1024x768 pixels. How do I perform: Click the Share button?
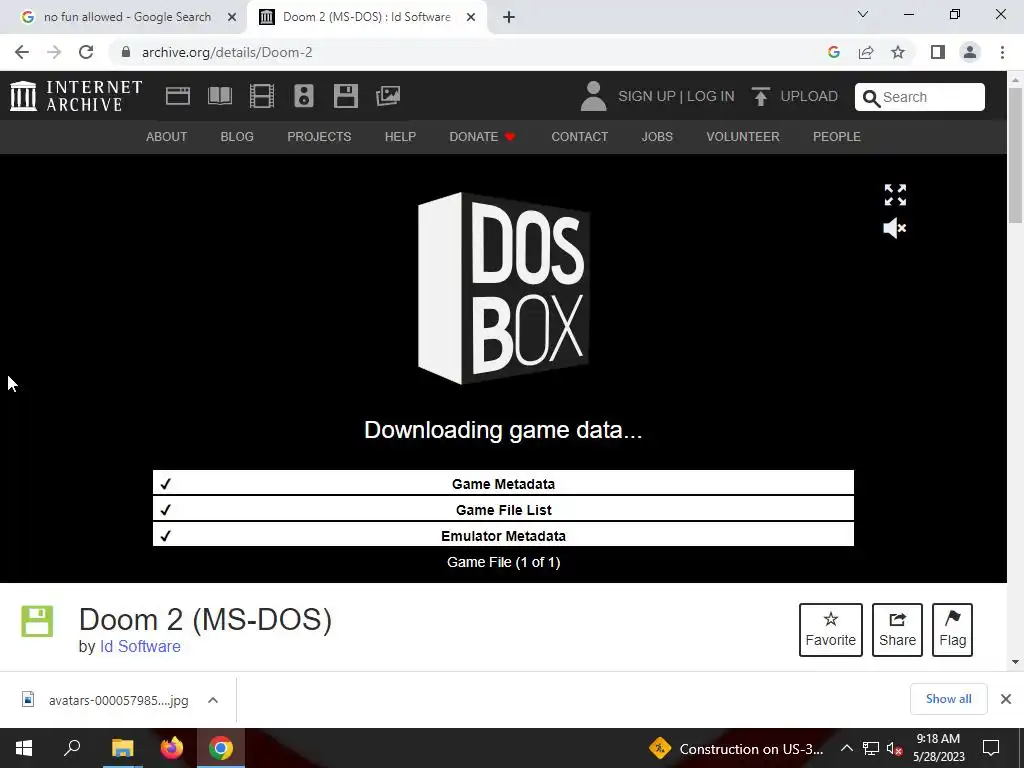(x=897, y=630)
